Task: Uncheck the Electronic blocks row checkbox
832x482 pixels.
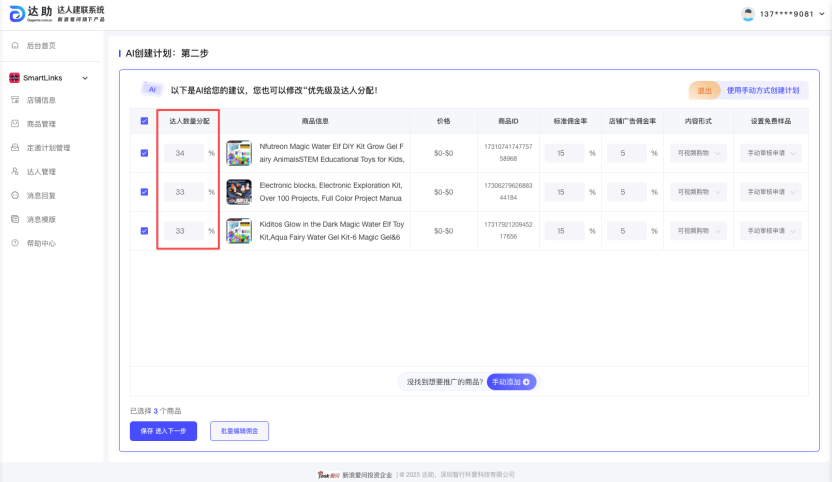Action: [x=144, y=192]
